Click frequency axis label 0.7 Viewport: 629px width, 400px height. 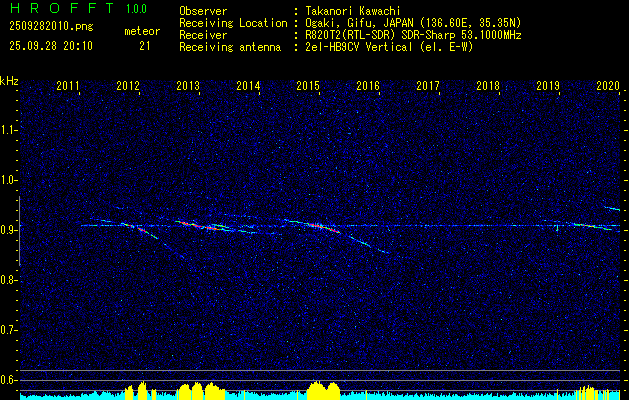pos(8,330)
